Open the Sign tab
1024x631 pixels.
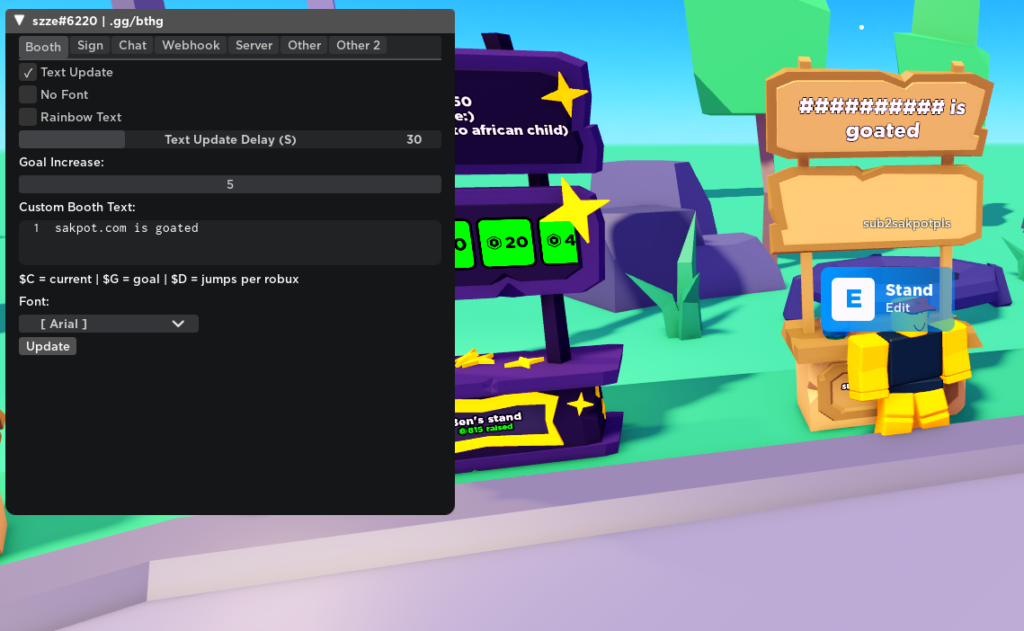click(x=90, y=45)
